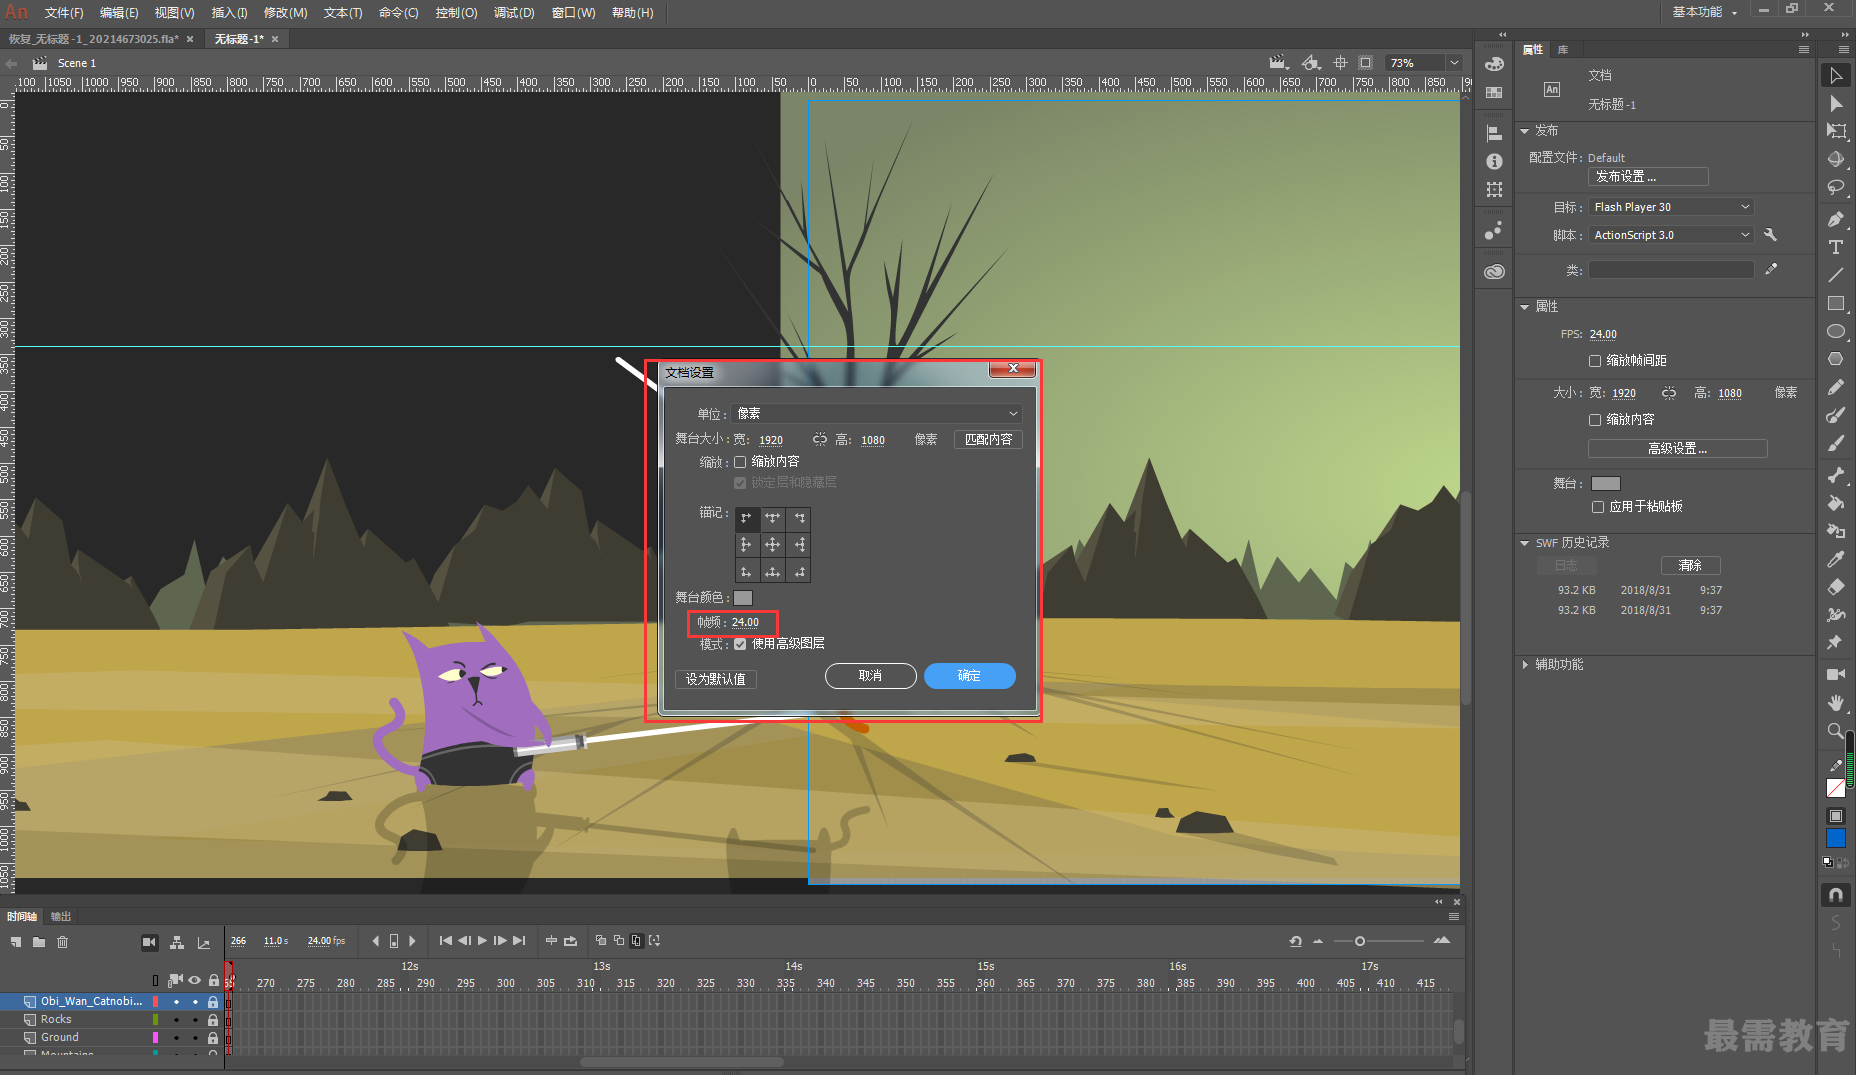This screenshot has width=1856, height=1075.
Task: Select the PolyStar tool
Action: [x=1836, y=359]
